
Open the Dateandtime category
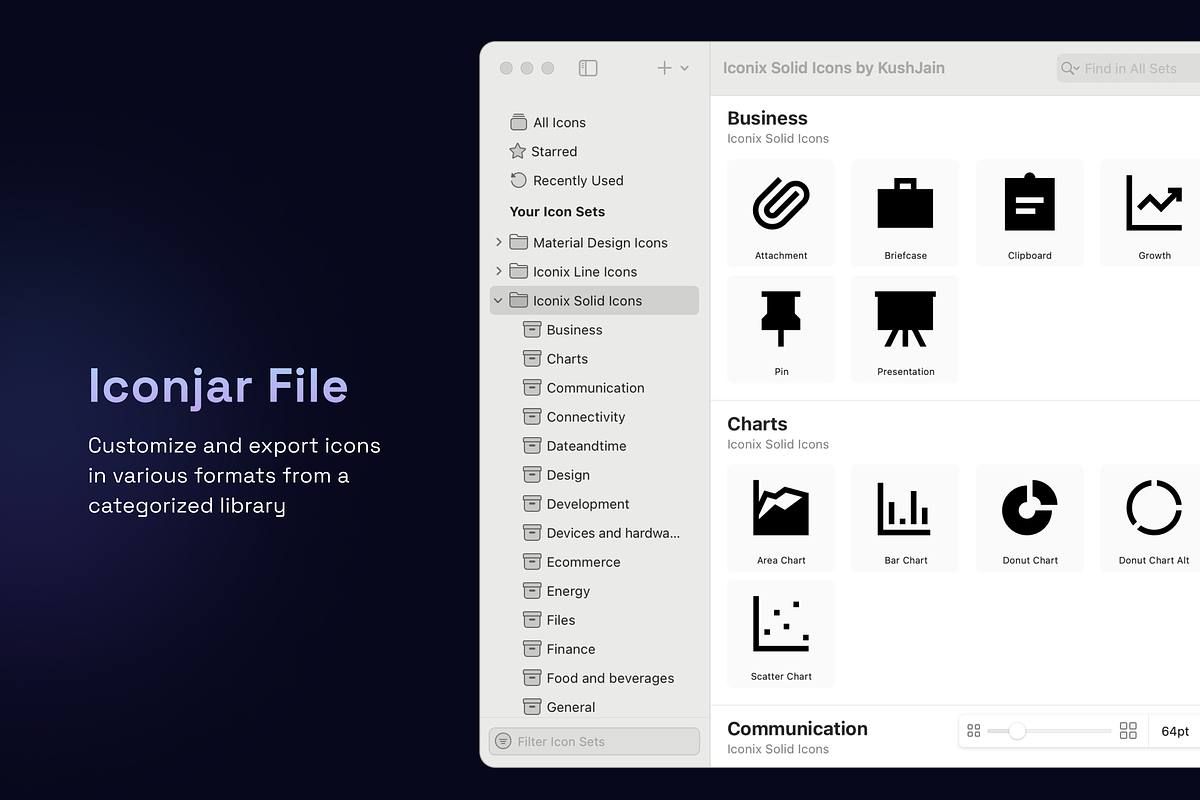(575, 445)
